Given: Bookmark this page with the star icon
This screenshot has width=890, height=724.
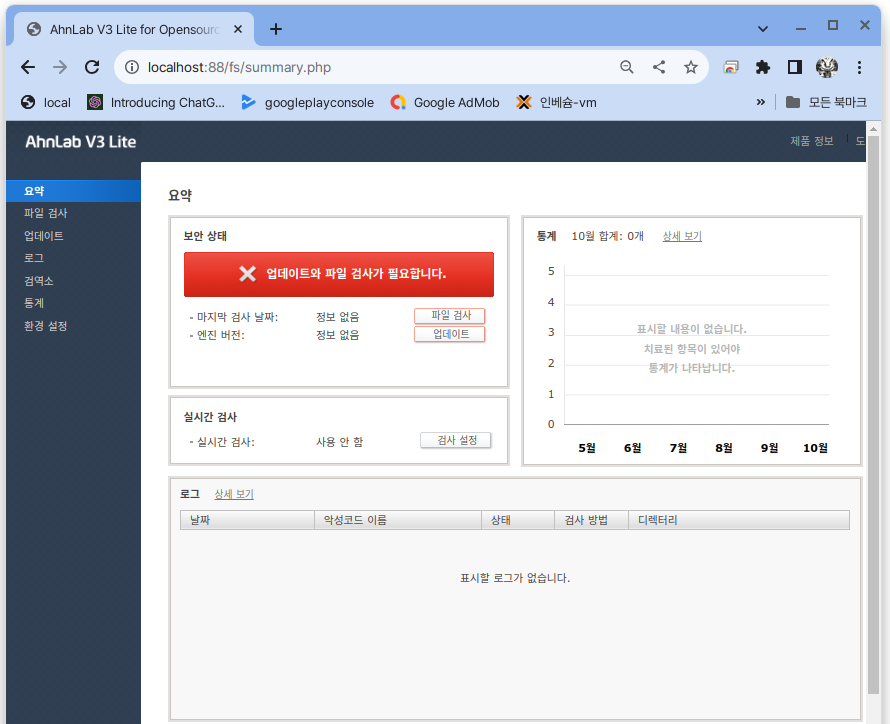Looking at the screenshot, I should click(x=691, y=68).
